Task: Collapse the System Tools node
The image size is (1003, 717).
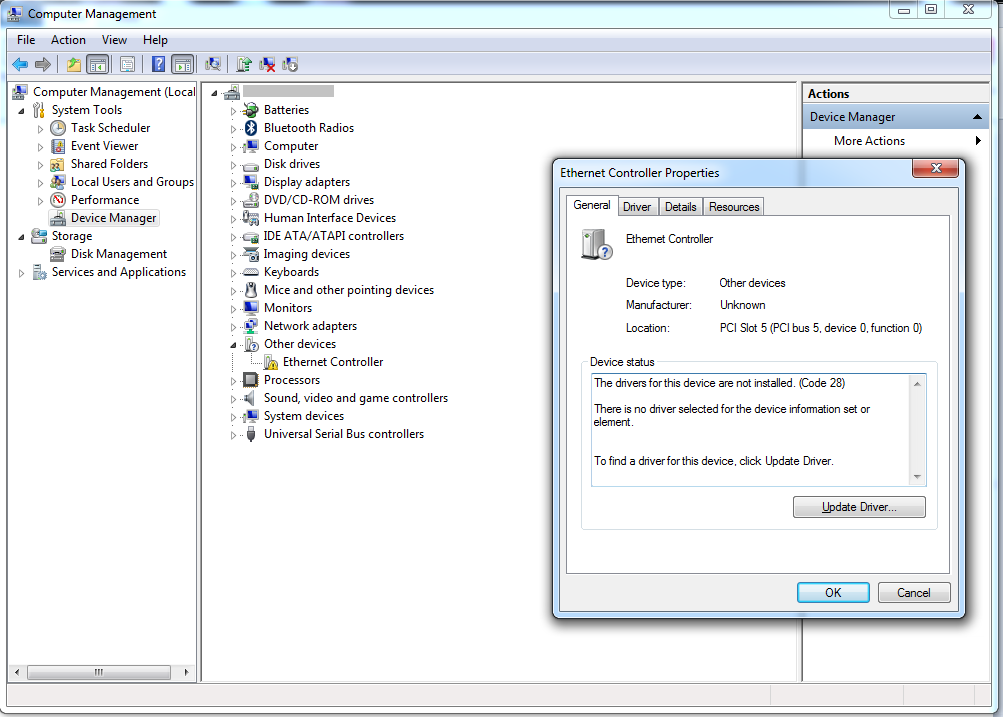Action: coord(22,111)
